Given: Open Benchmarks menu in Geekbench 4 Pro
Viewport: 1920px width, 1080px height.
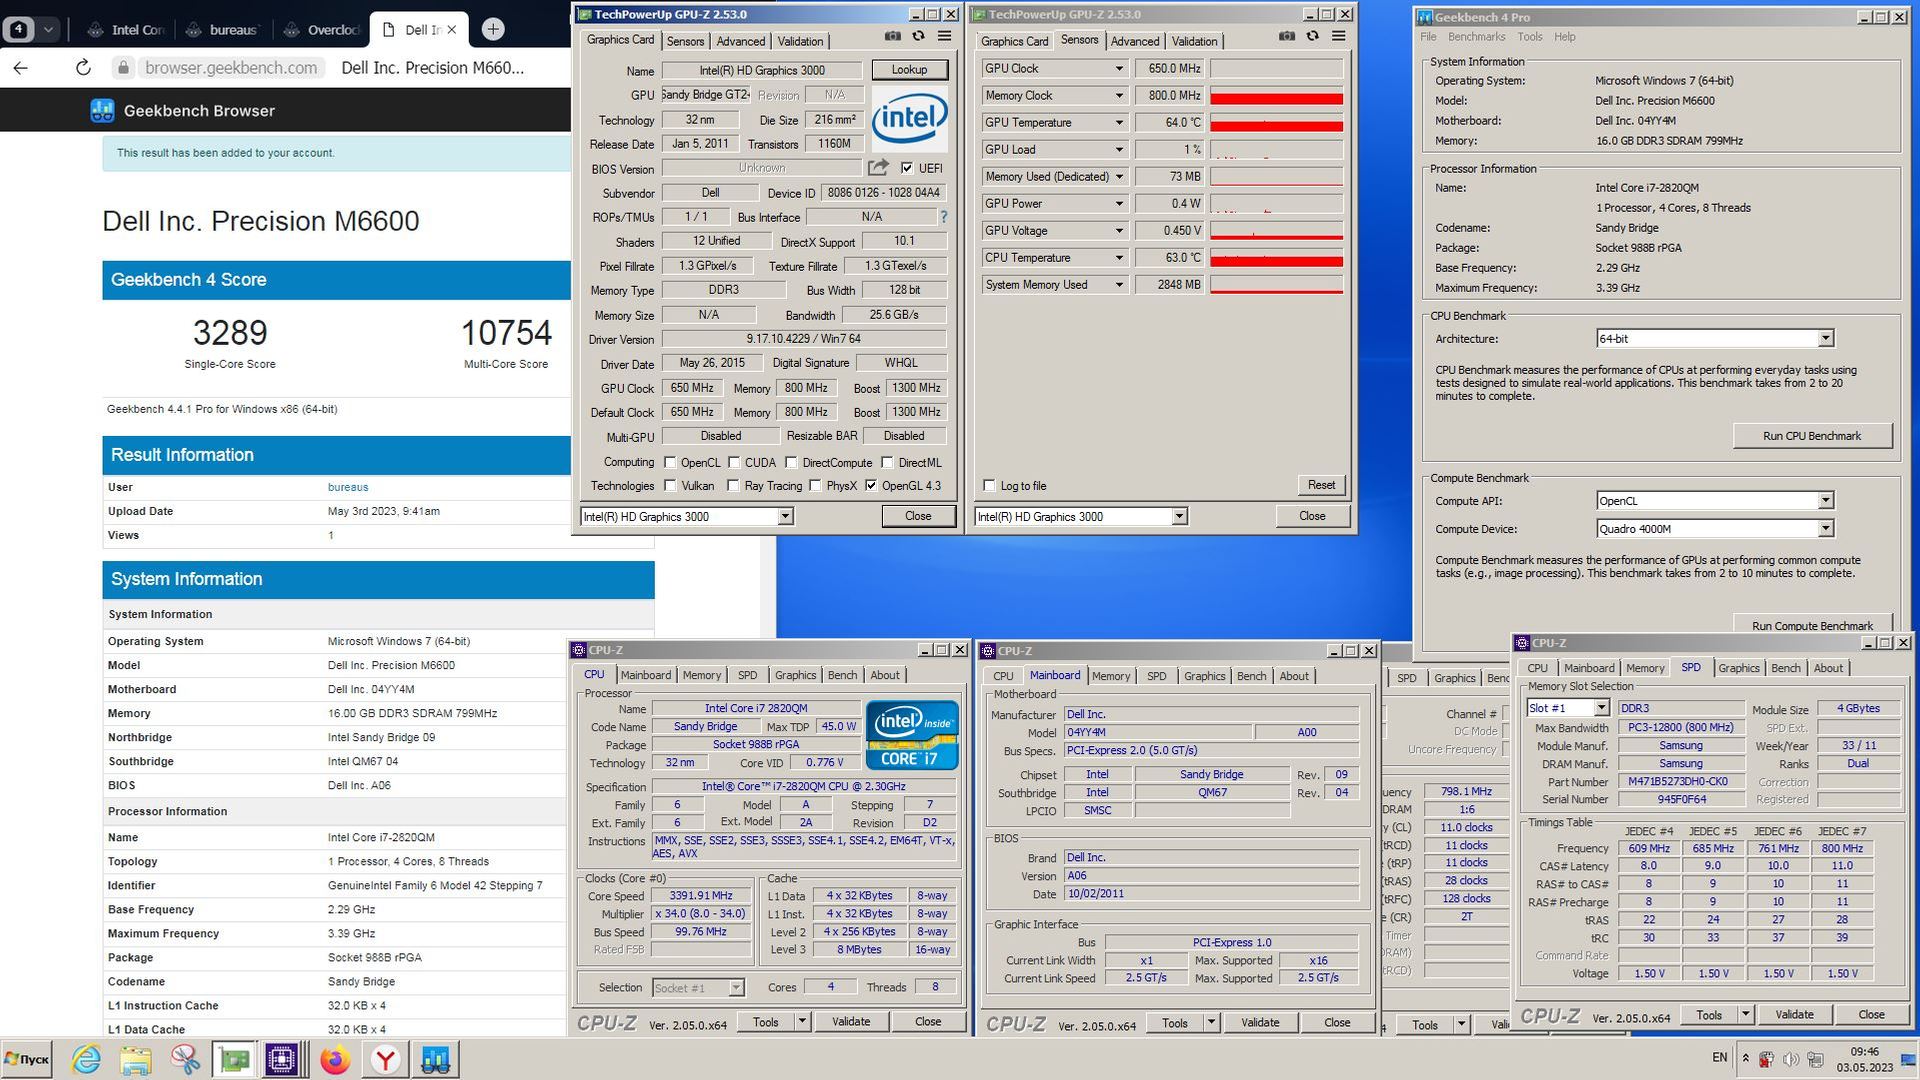Looking at the screenshot, I should pyautogui.click(x=1476, y=37).
